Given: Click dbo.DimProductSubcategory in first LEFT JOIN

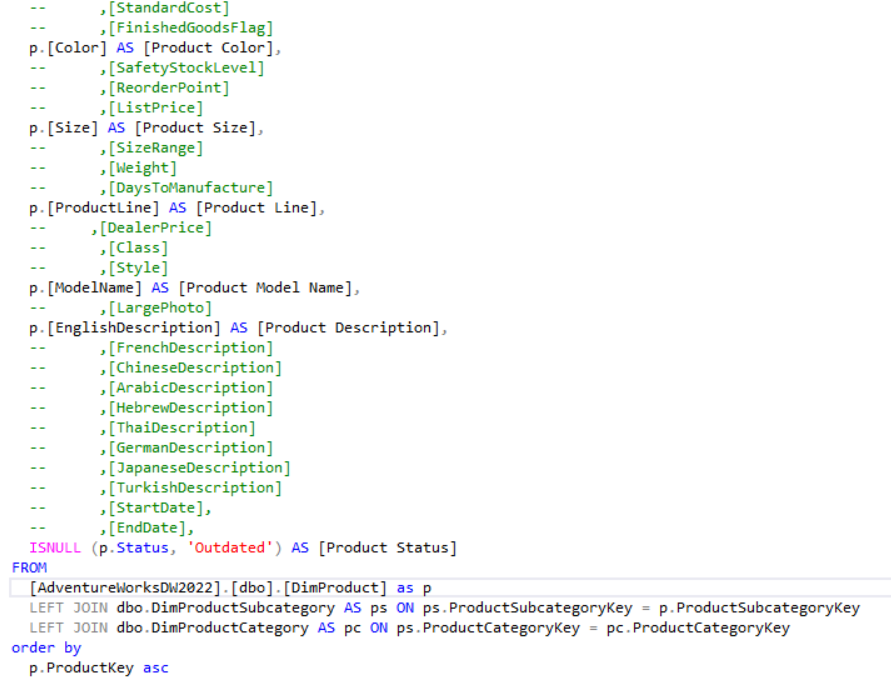Looking at the screenshot, I should (226, 608).
